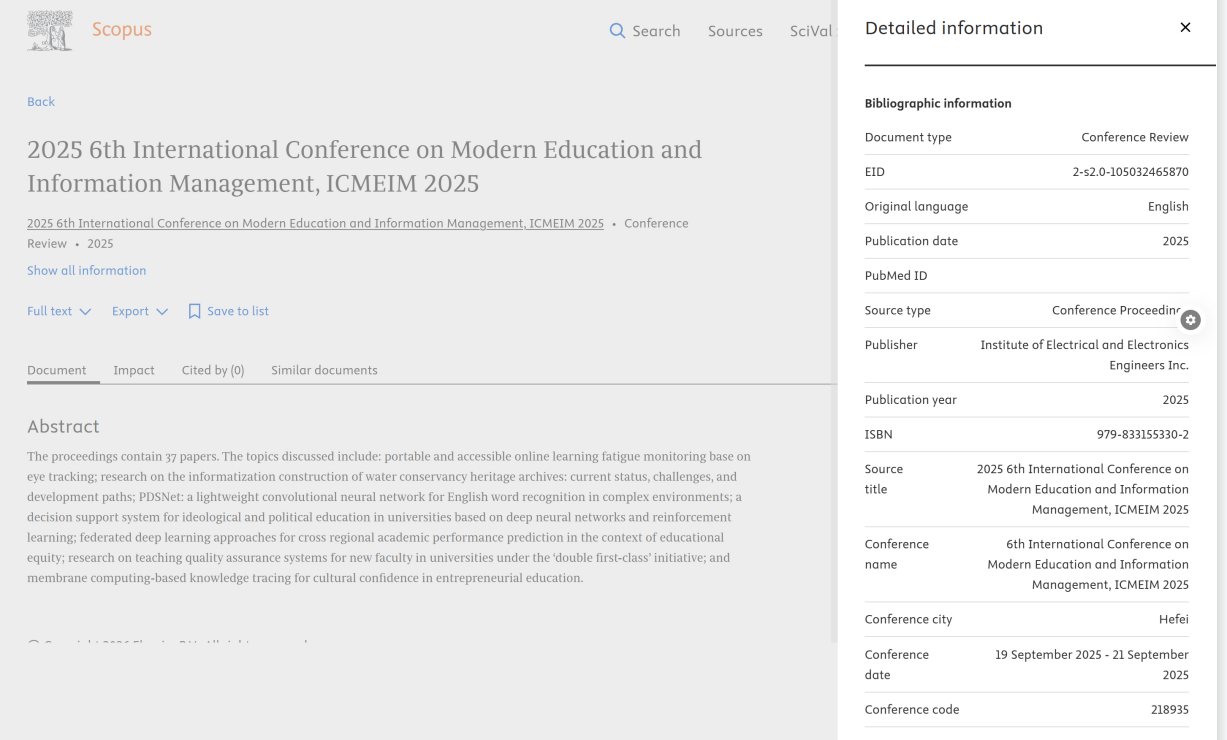1227x740 pixels.
Task: Click the Search magnifier icon
Action: [617, 31]
